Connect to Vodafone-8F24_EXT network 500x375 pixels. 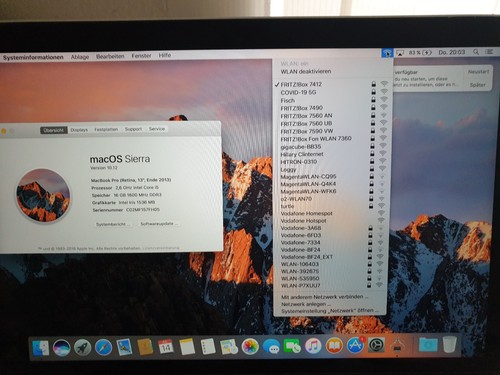[330, 257]
